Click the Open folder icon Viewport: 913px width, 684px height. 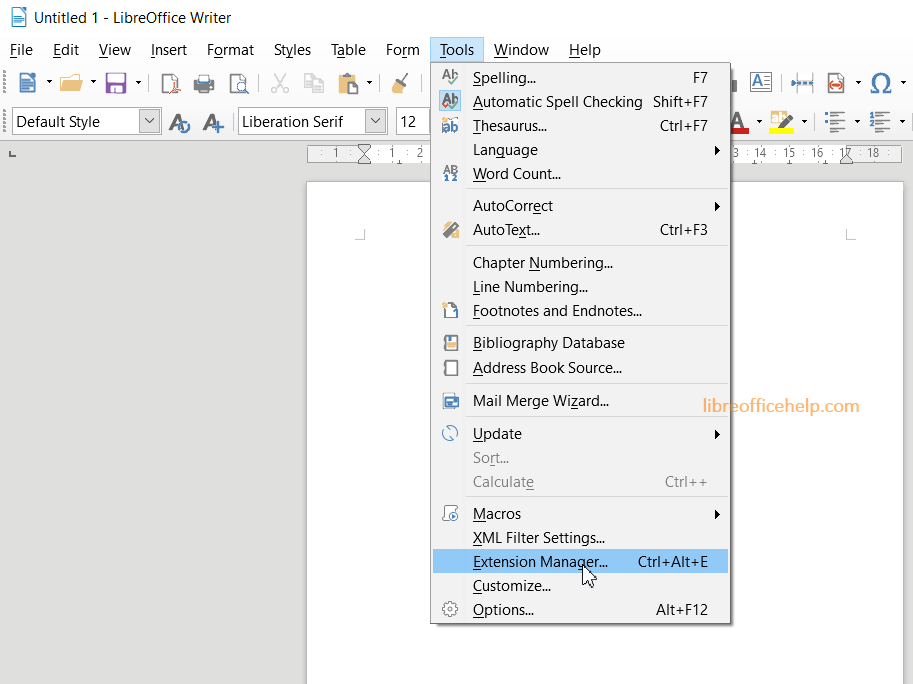point(71,83)
